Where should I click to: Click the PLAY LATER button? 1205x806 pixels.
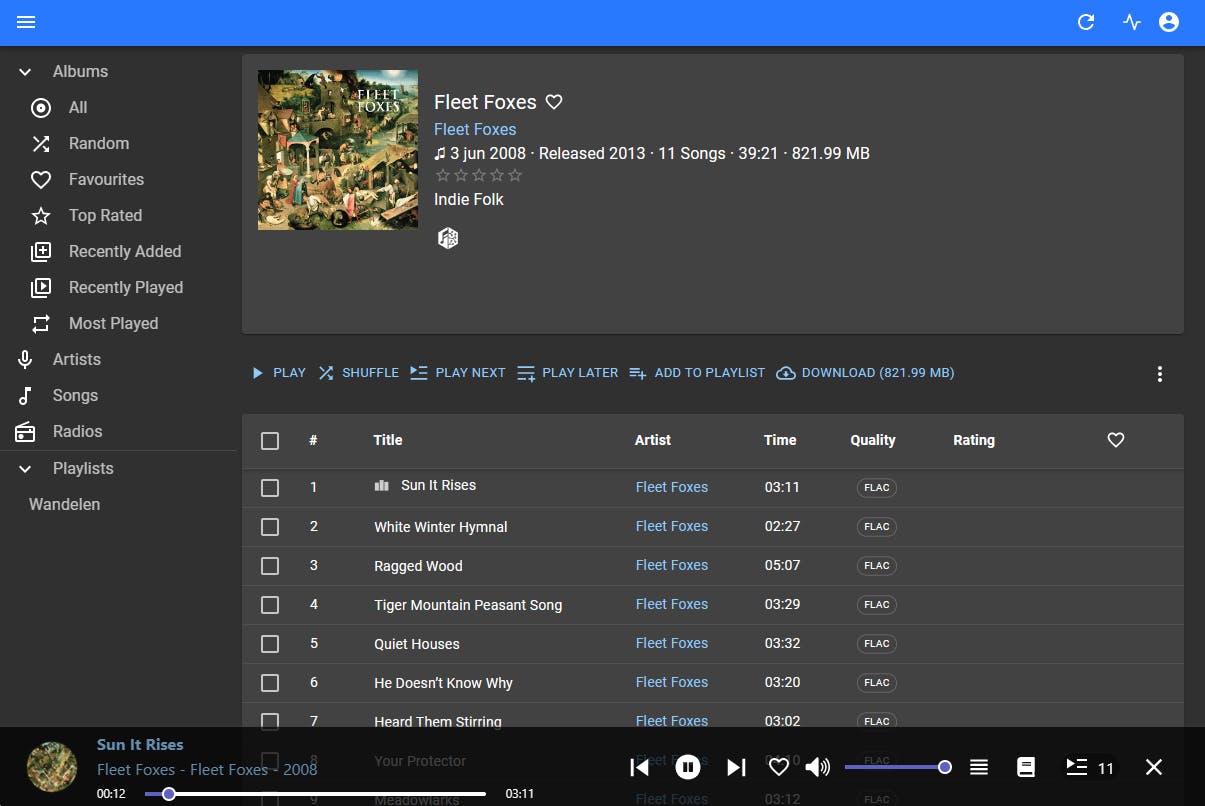pyautogui.click(x=567, y=373)
